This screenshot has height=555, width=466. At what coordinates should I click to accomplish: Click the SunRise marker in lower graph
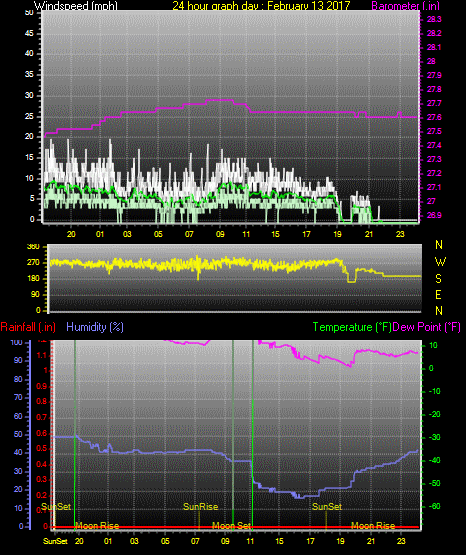(200, 507)
